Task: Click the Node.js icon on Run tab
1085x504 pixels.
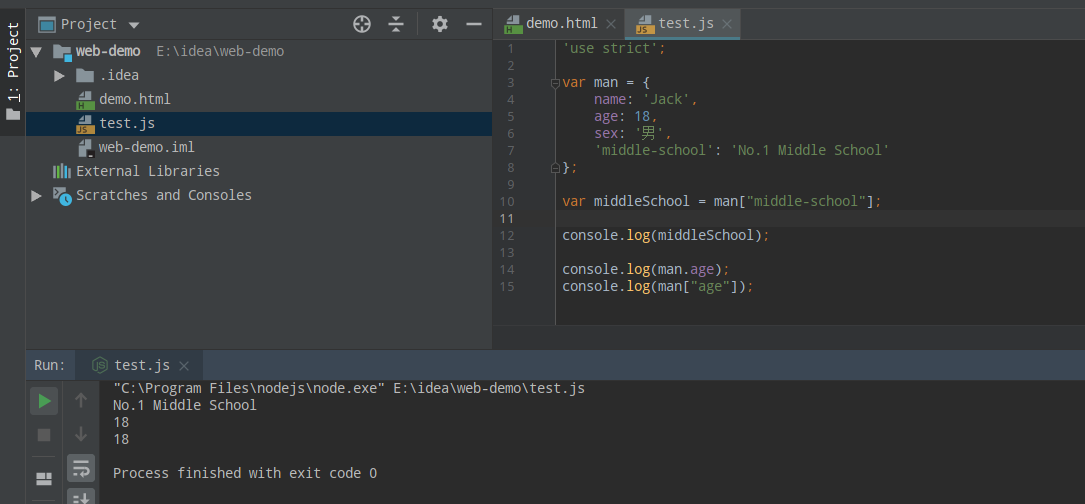Action: point(100,366)
